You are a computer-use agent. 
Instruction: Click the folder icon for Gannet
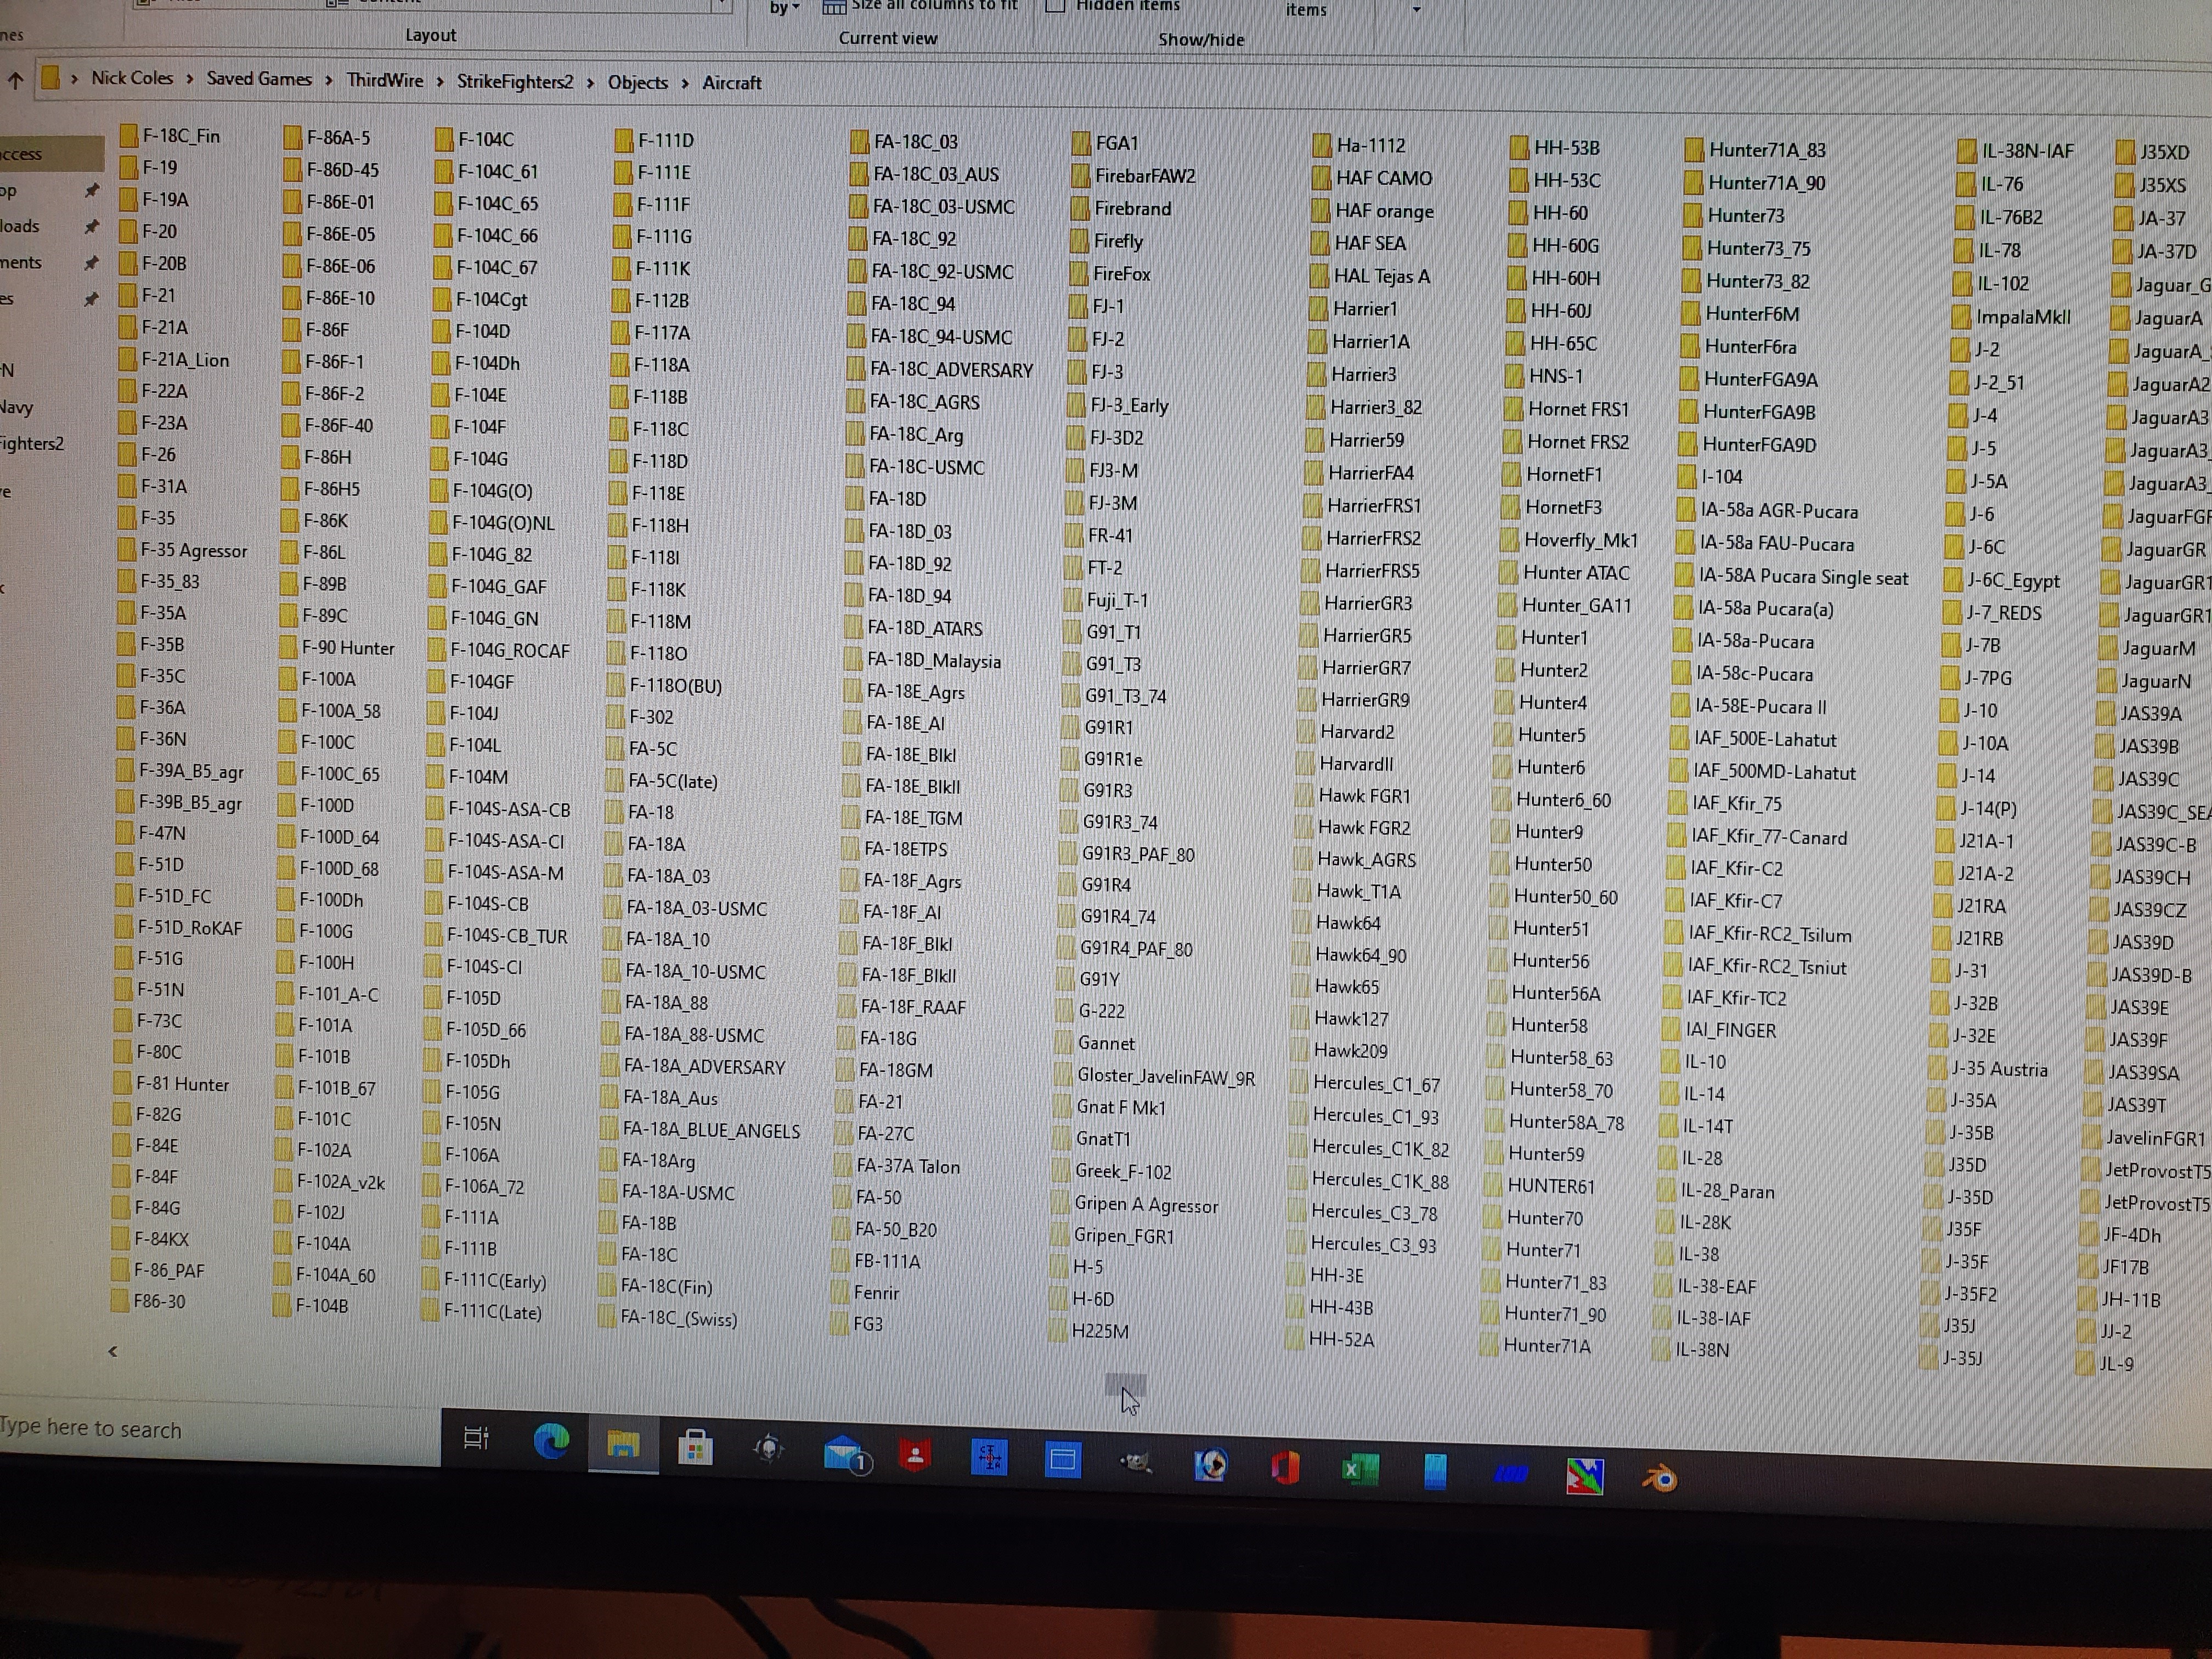(1062, 1043)
